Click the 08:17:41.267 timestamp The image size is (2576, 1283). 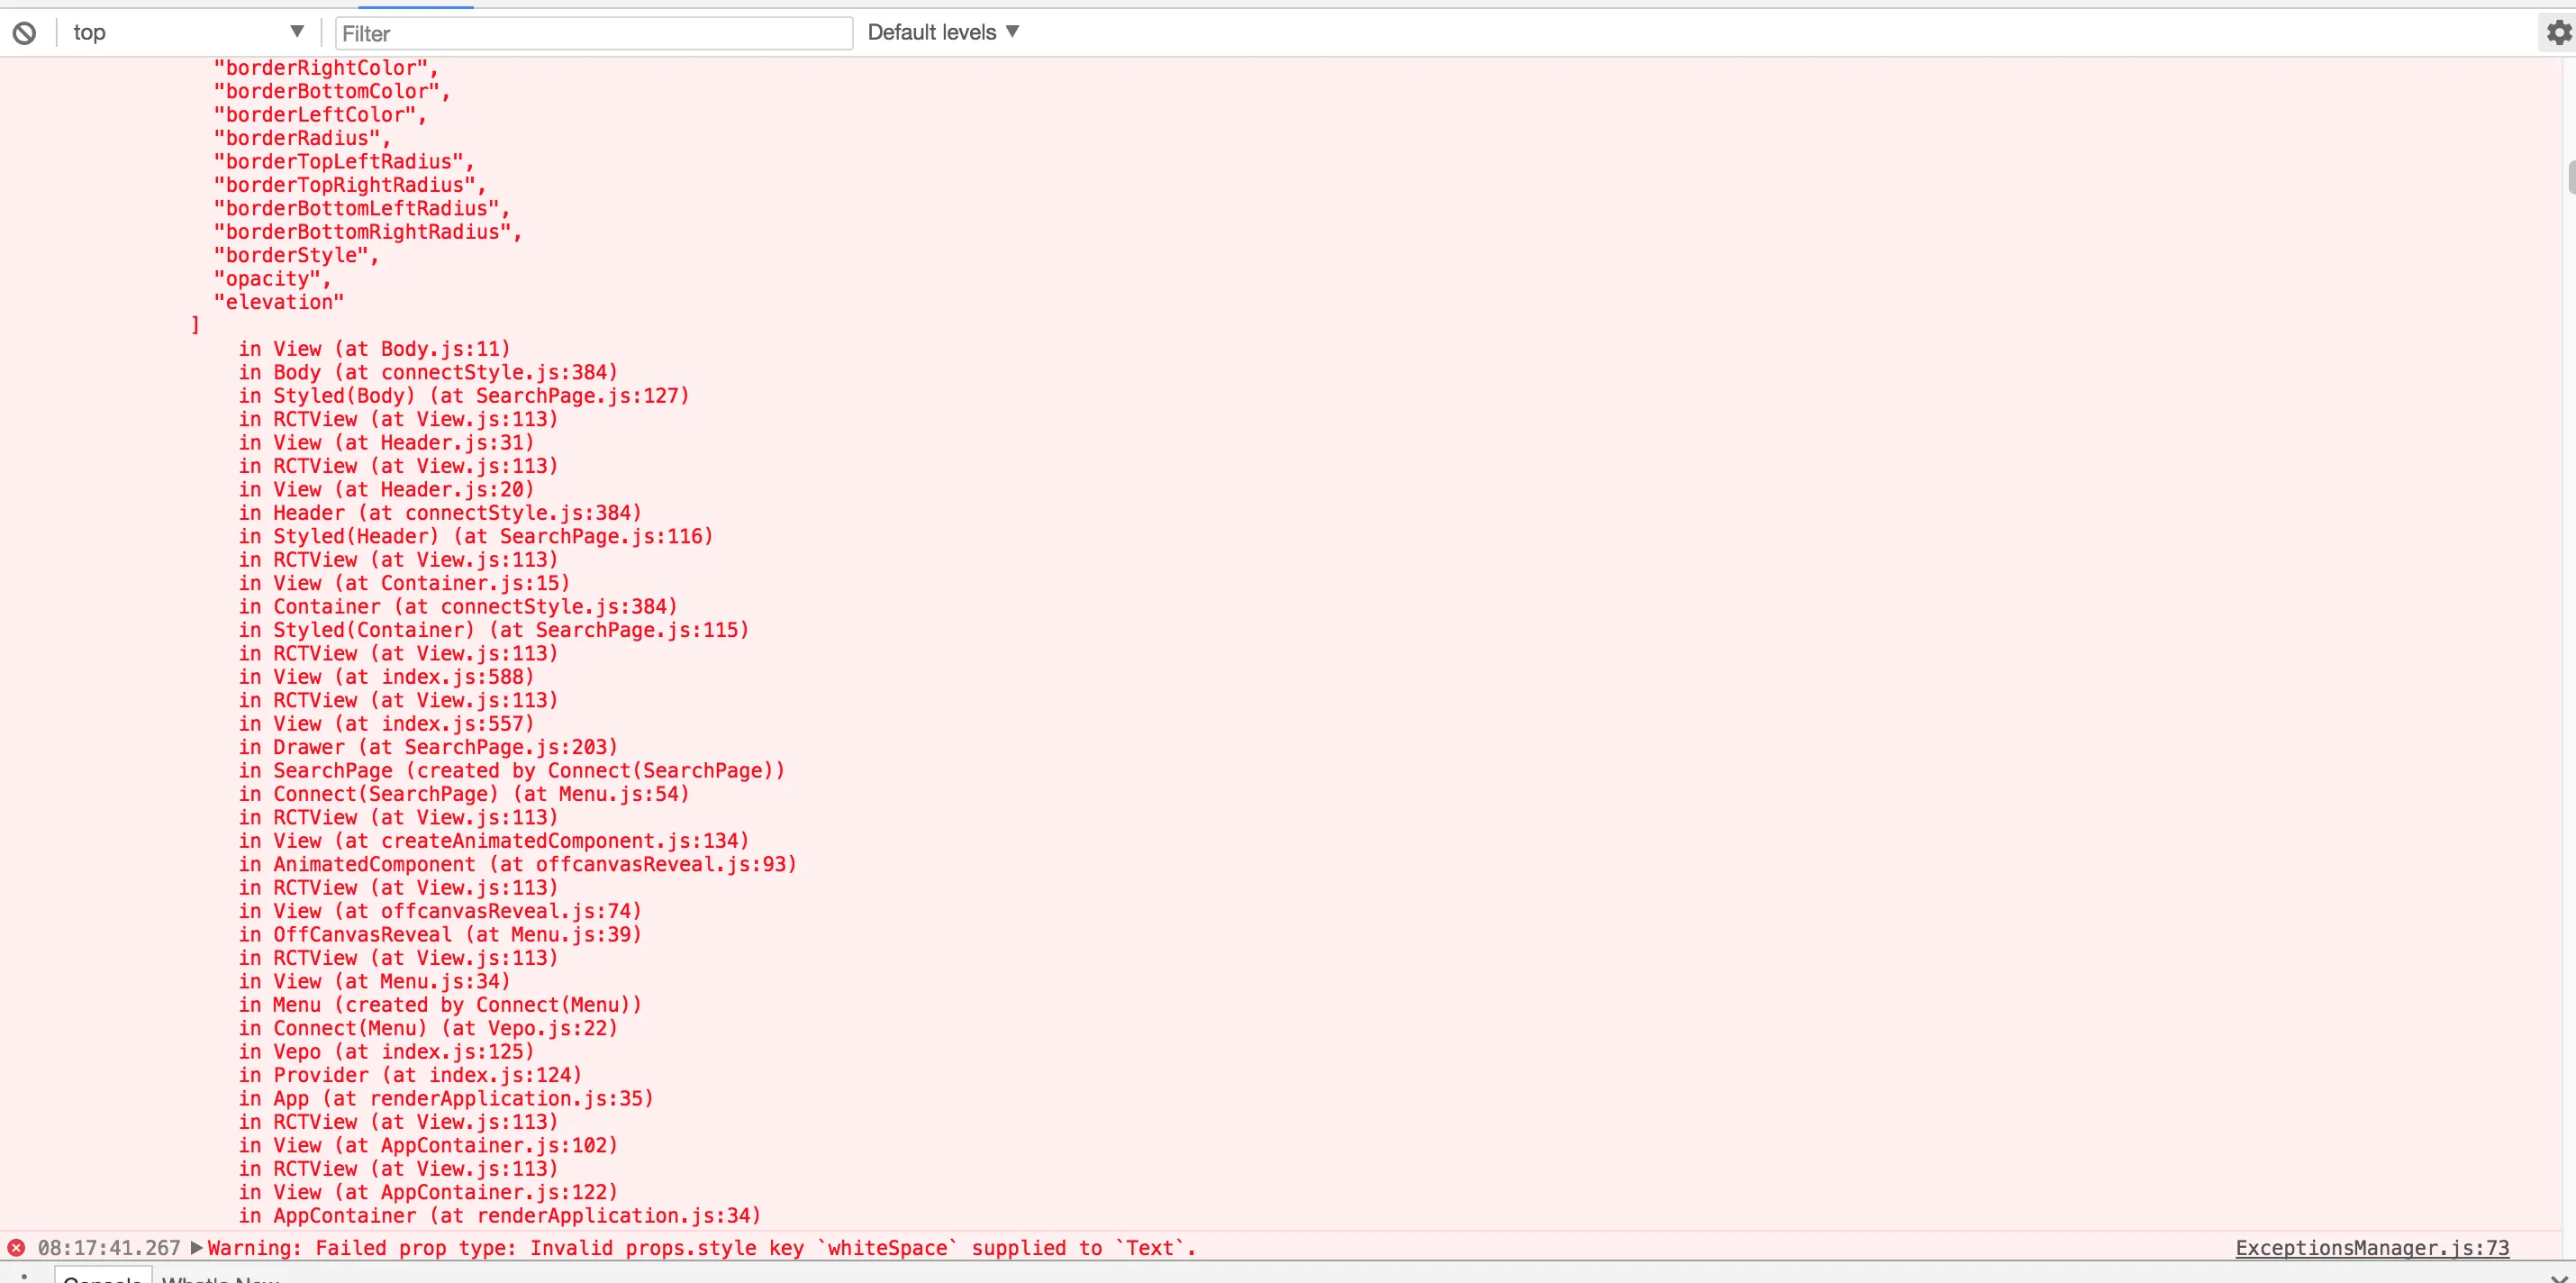click(109, 1248)
